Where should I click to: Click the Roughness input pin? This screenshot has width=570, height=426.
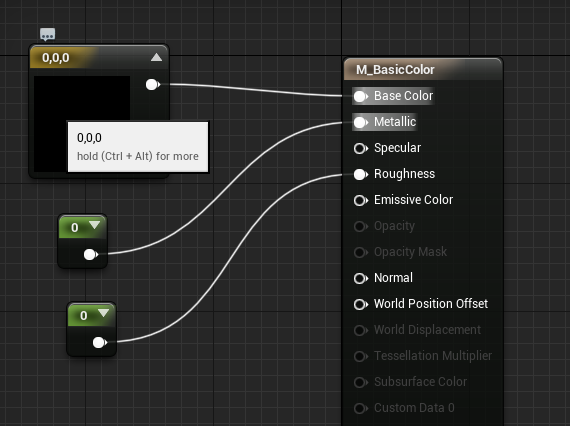pos(361,174)
